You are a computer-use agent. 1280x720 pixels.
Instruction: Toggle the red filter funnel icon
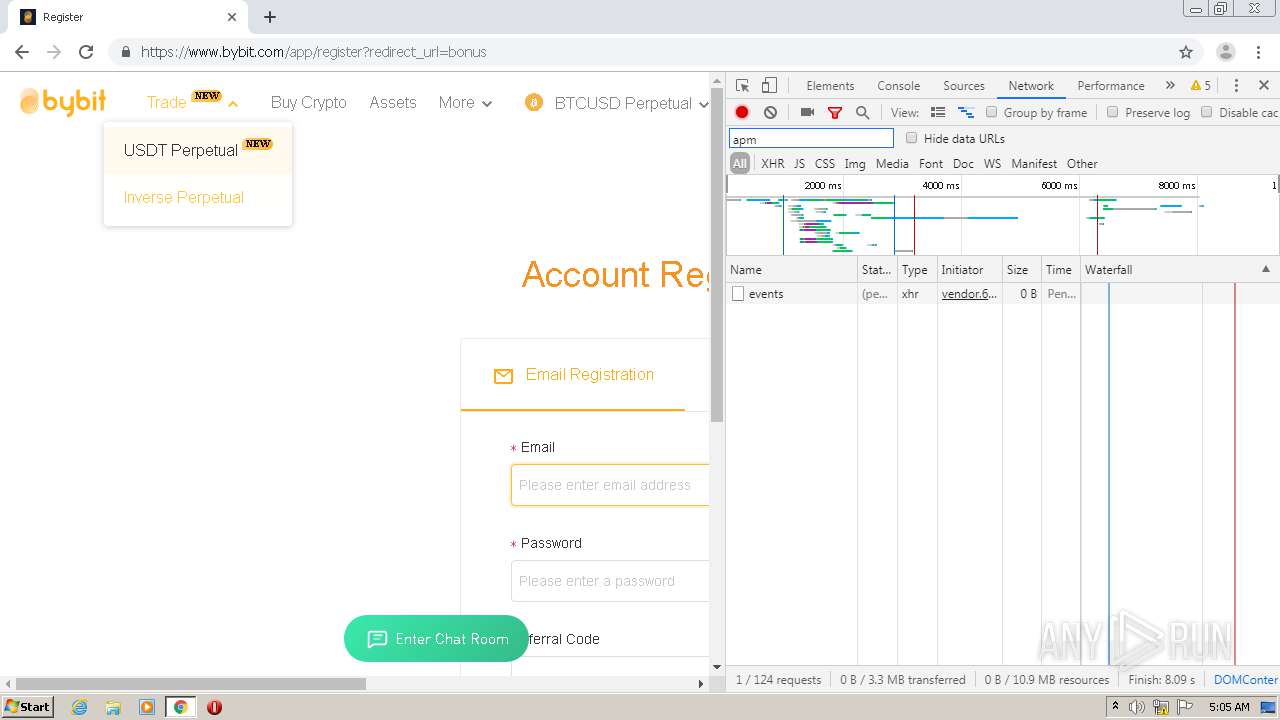(835, 113)
